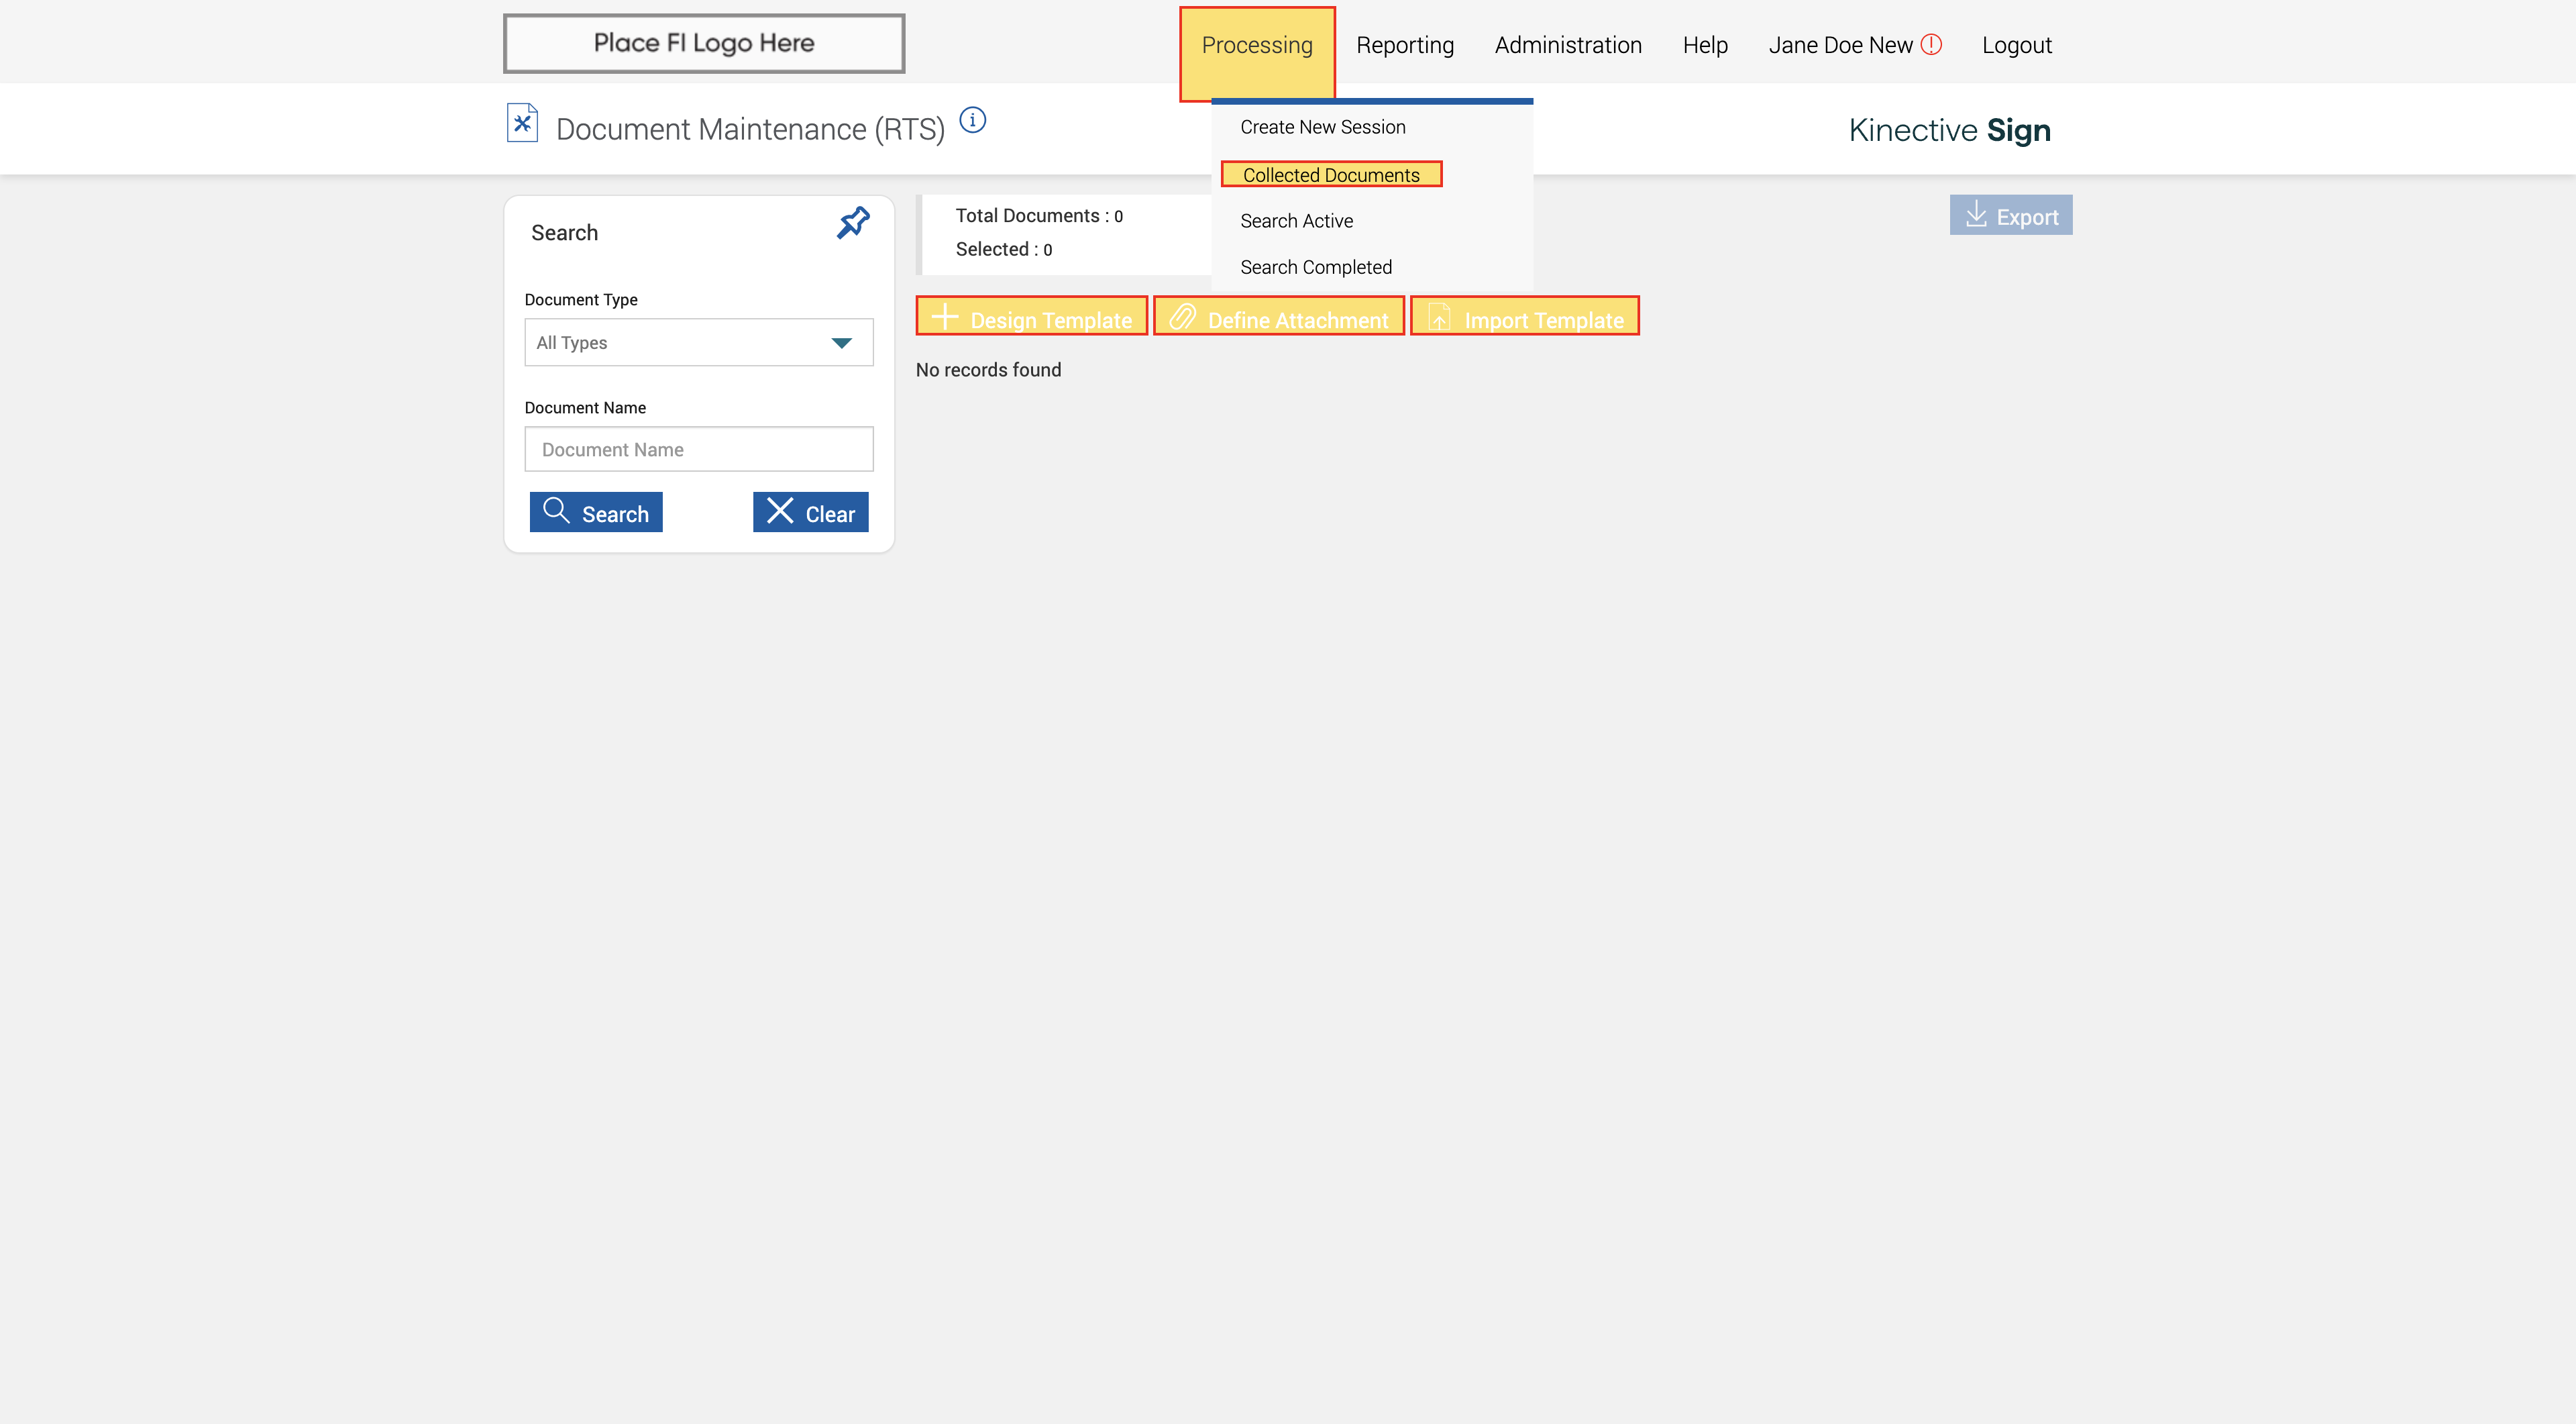Open the Processing menu
2576x1424 pixels.
(x=1256, y=46)
